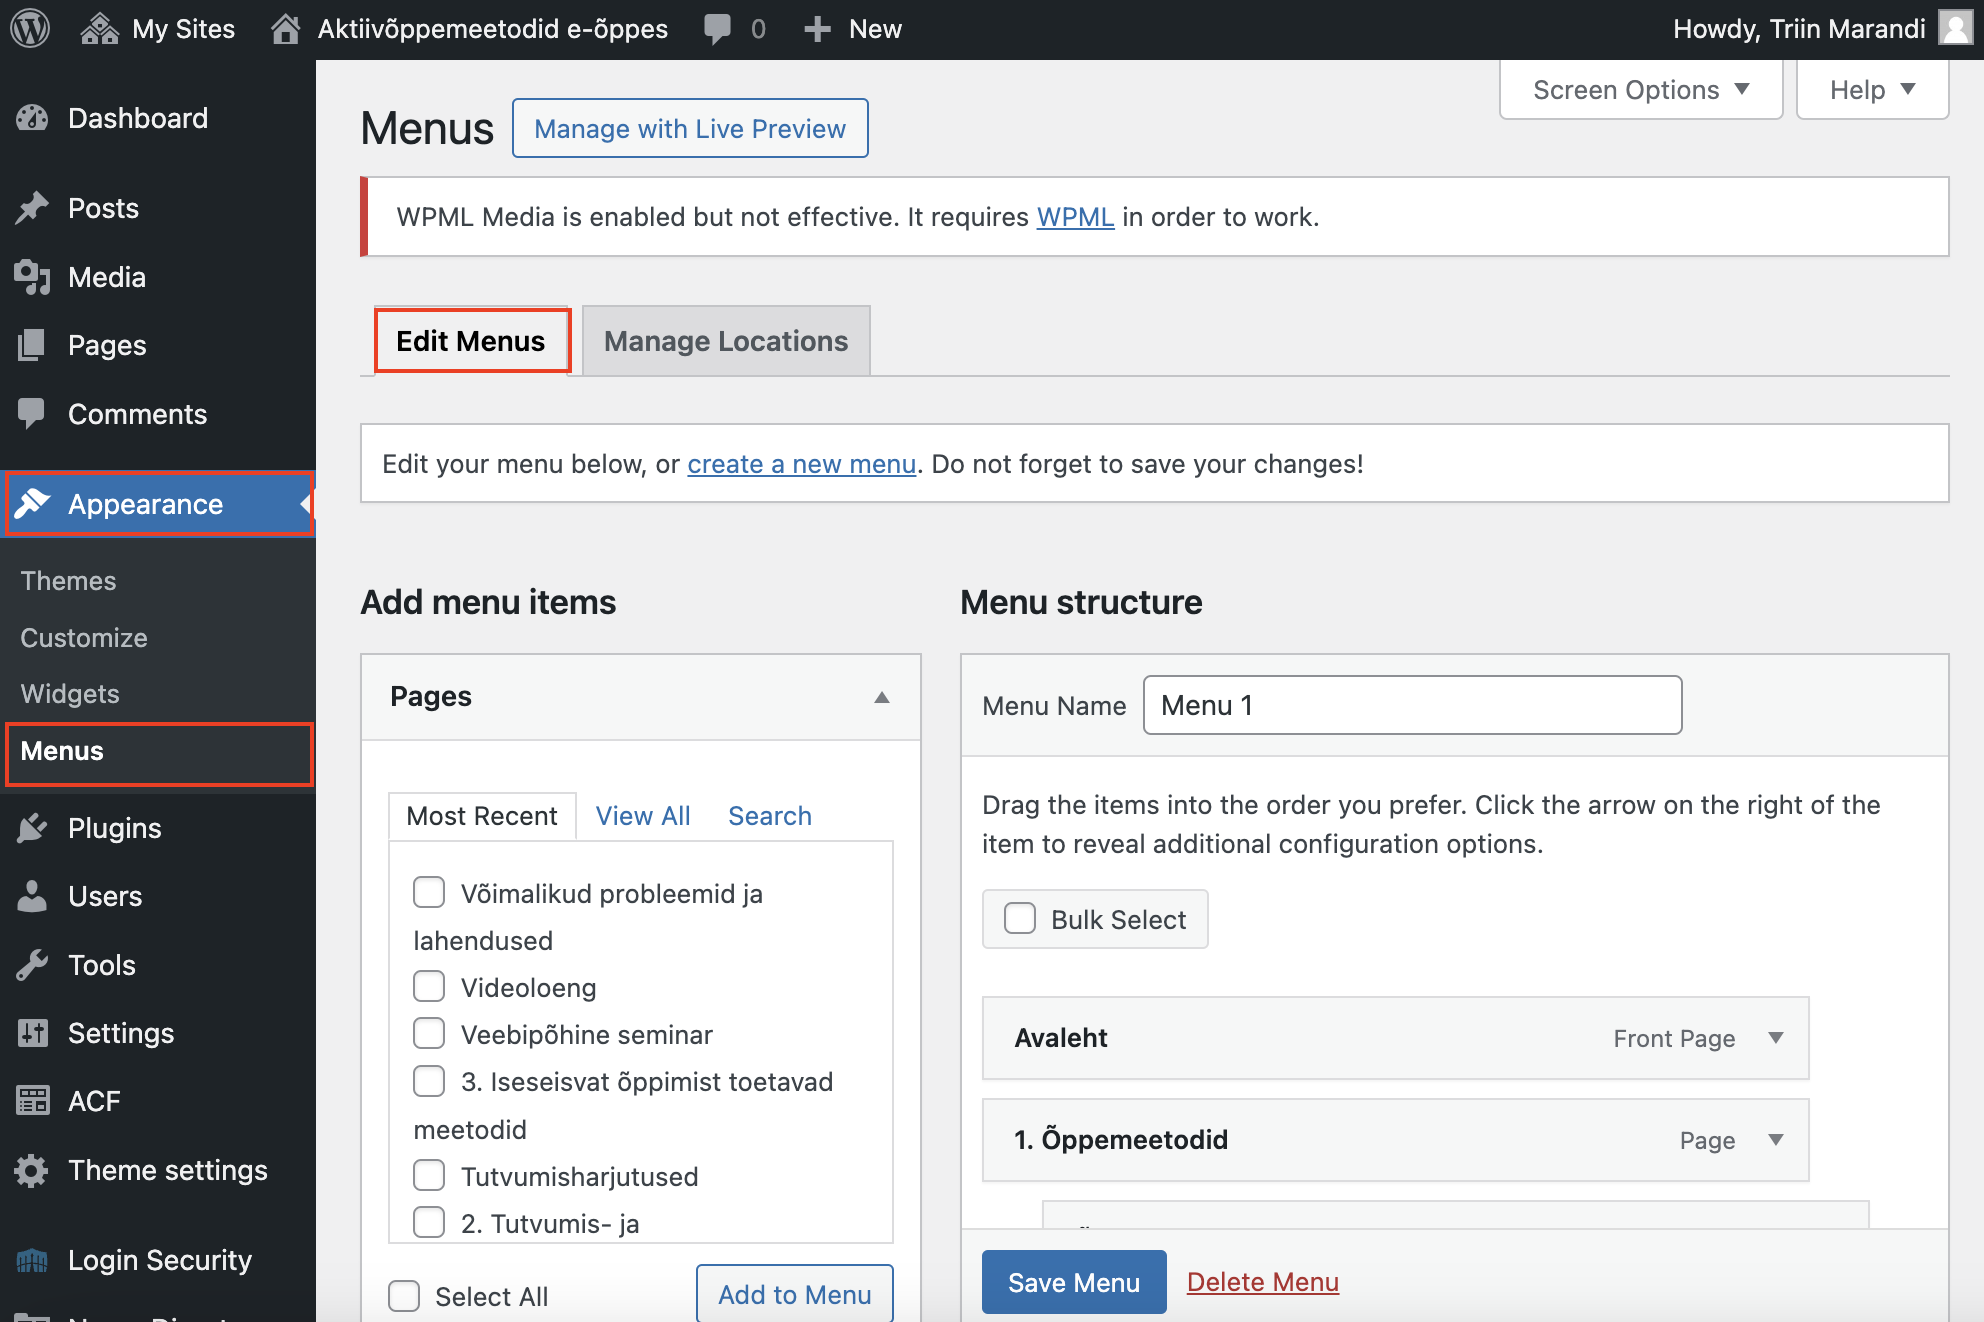
Task: Click the Save Menu button
Action: tap(1073, 1282)
